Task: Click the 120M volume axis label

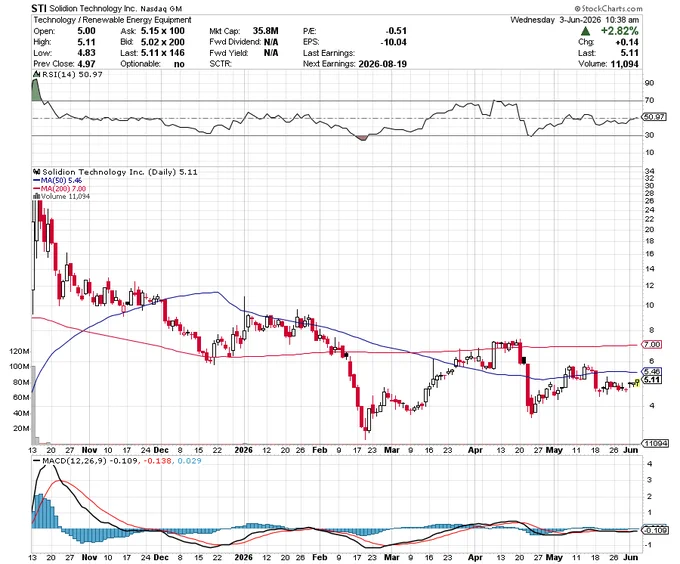Action: click(x=19, y=352)
